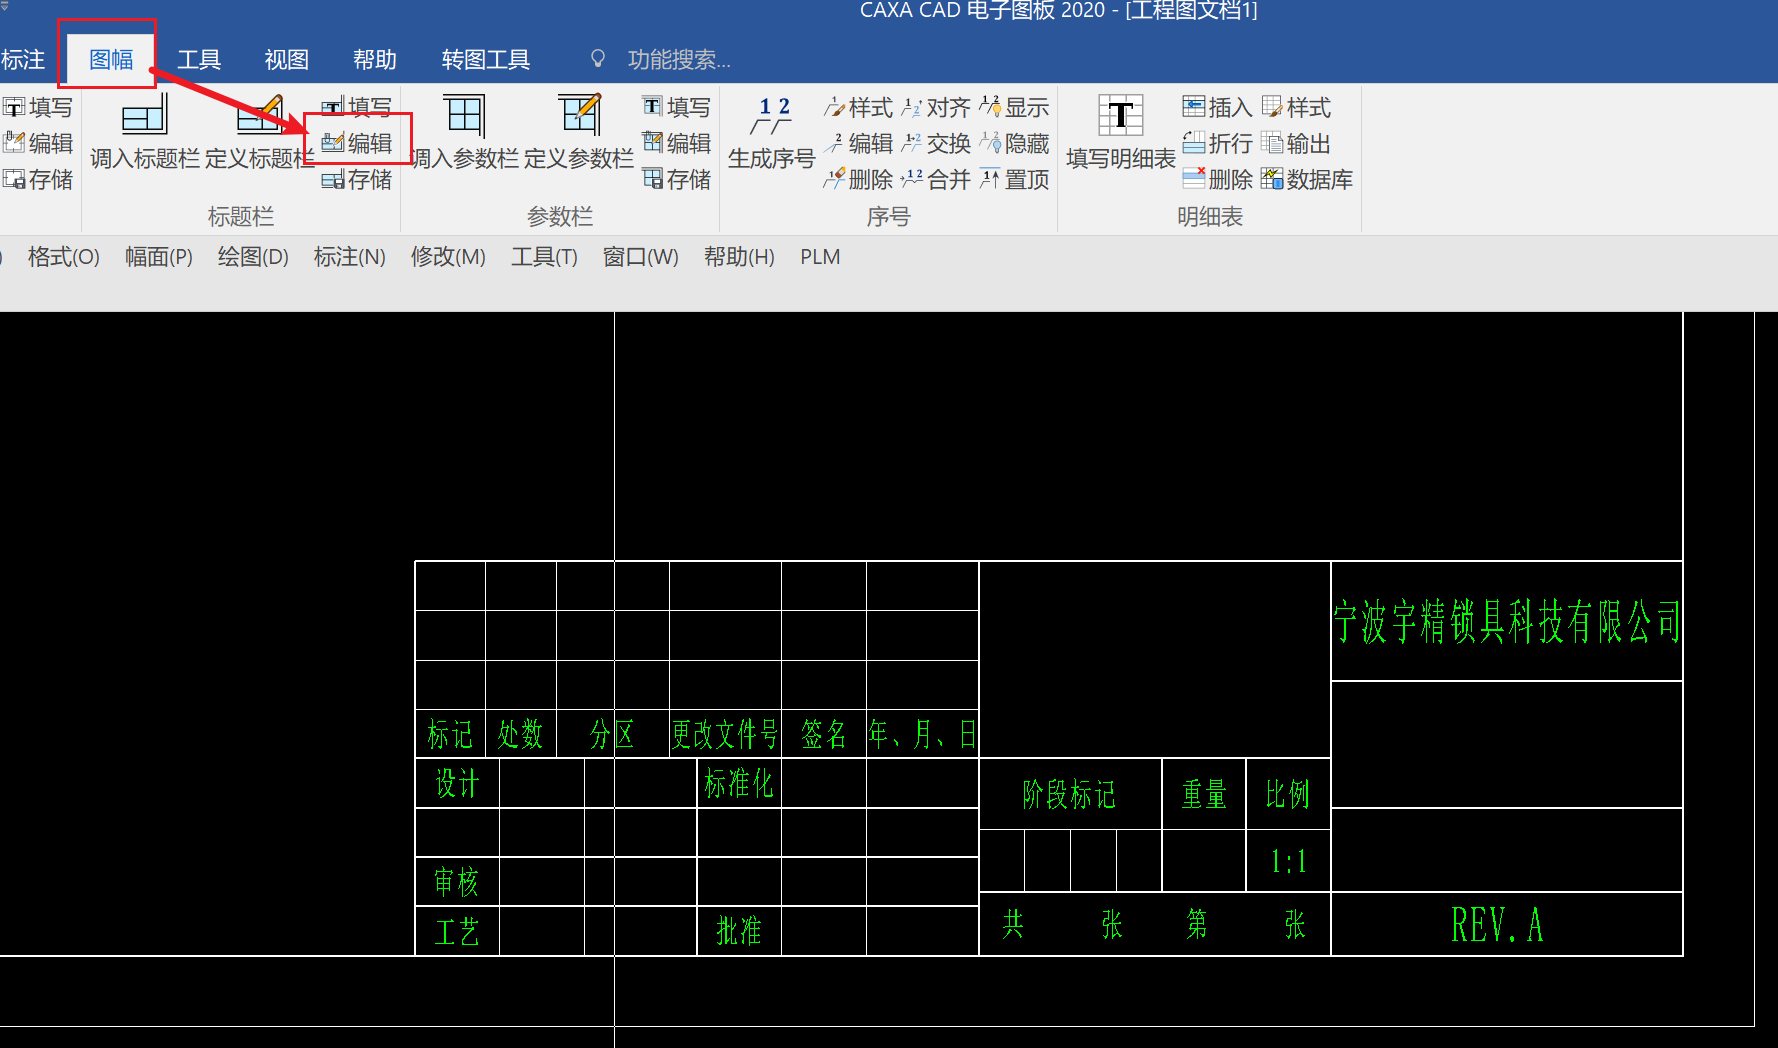Open the 工具(T) menu
The width and height of the screenshot is (1778, 1048).
pyautogui.click(x=545, y=257)
